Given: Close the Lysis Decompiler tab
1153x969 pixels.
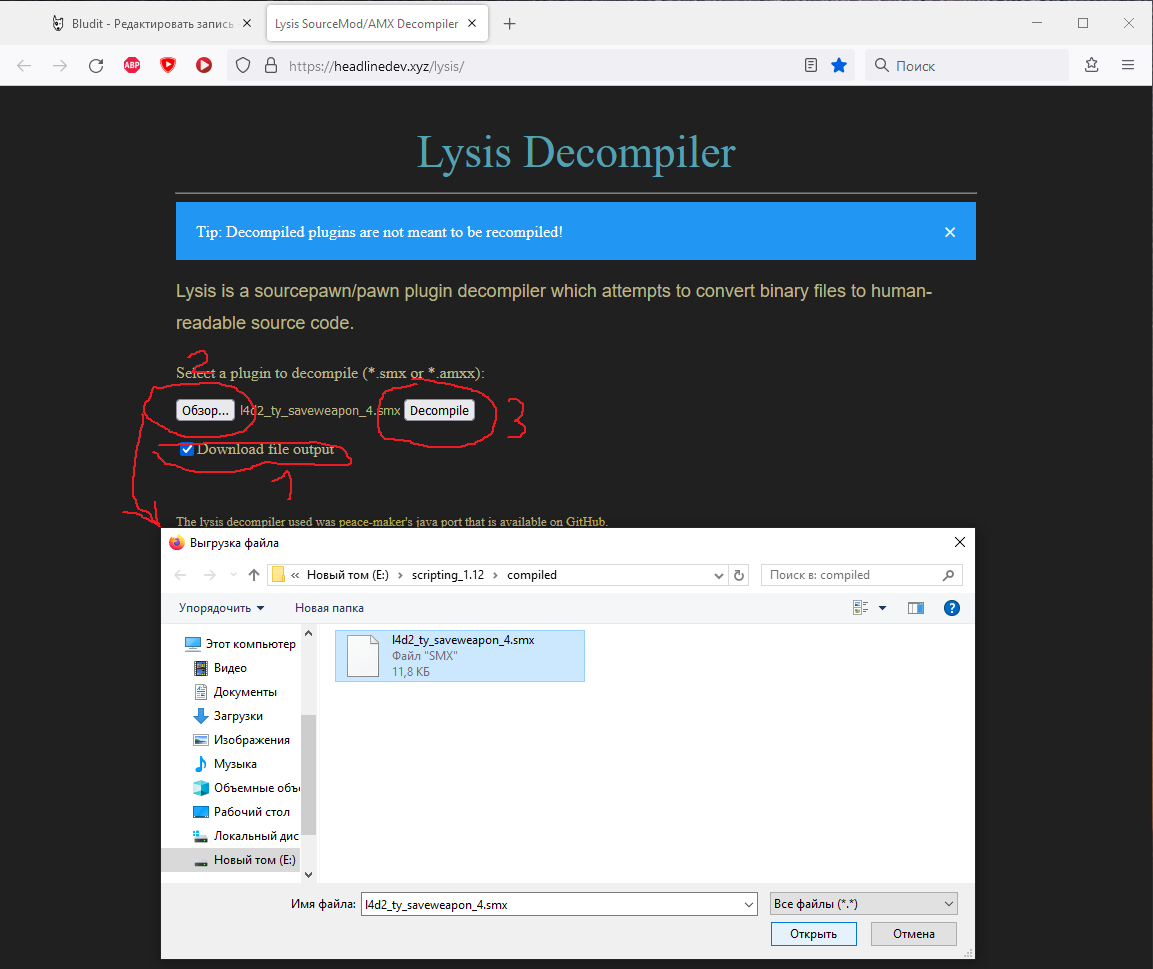Looking at the screenshot, I should [x=472, y=24].
